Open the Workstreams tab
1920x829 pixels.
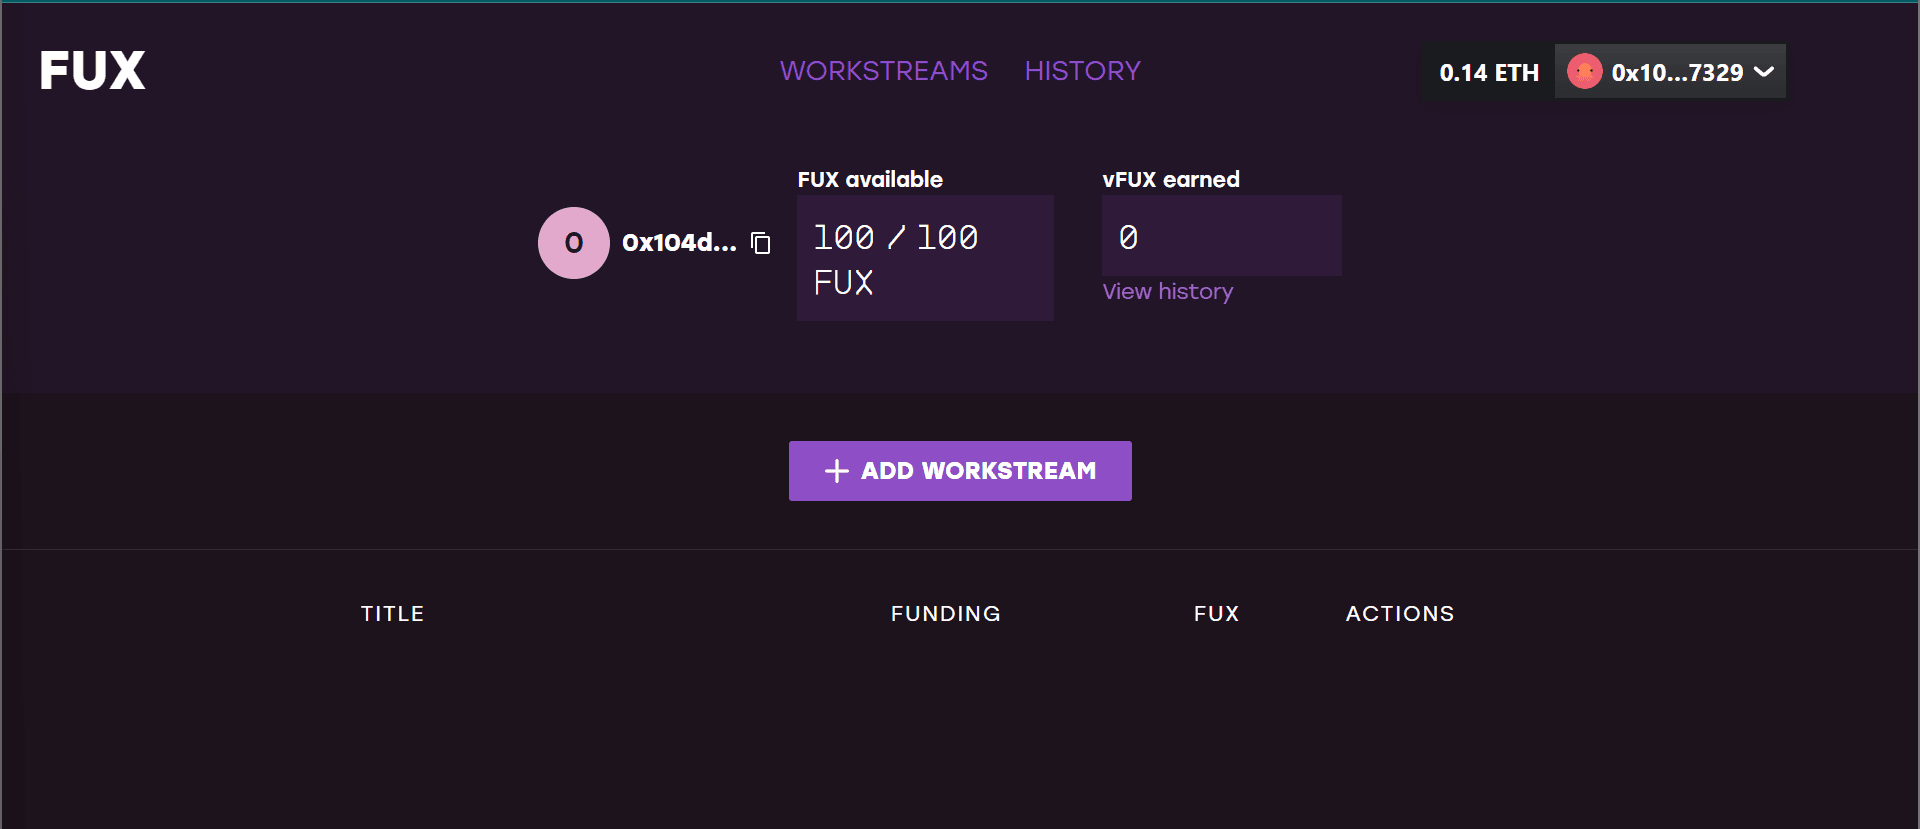884,71
